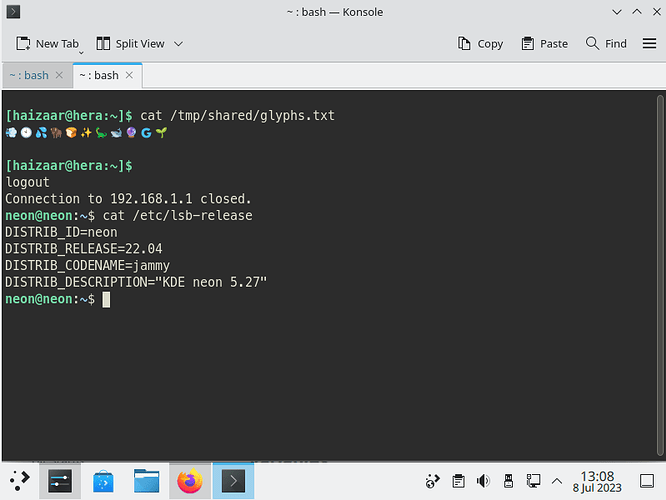Open the hamburger menu
Image resolution: width=666 pixels, height=500 pixels.
pyautogui.click(x=649, y=43)
